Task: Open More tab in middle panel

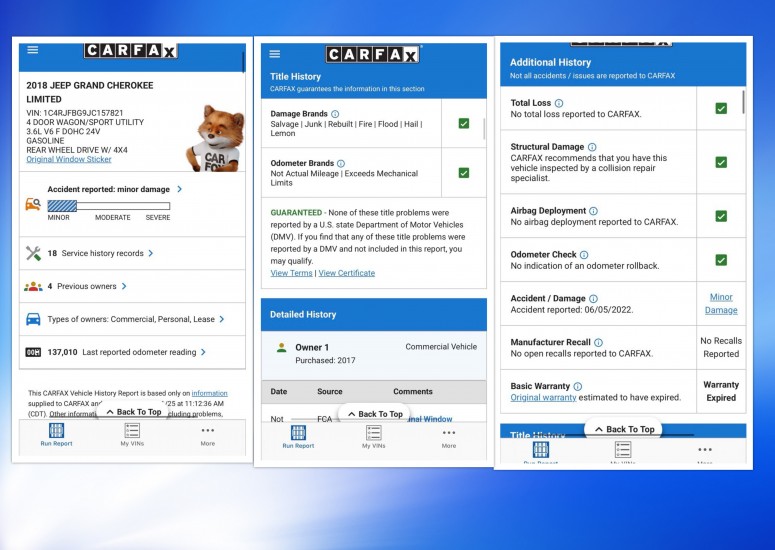Action: coord(449,437)
